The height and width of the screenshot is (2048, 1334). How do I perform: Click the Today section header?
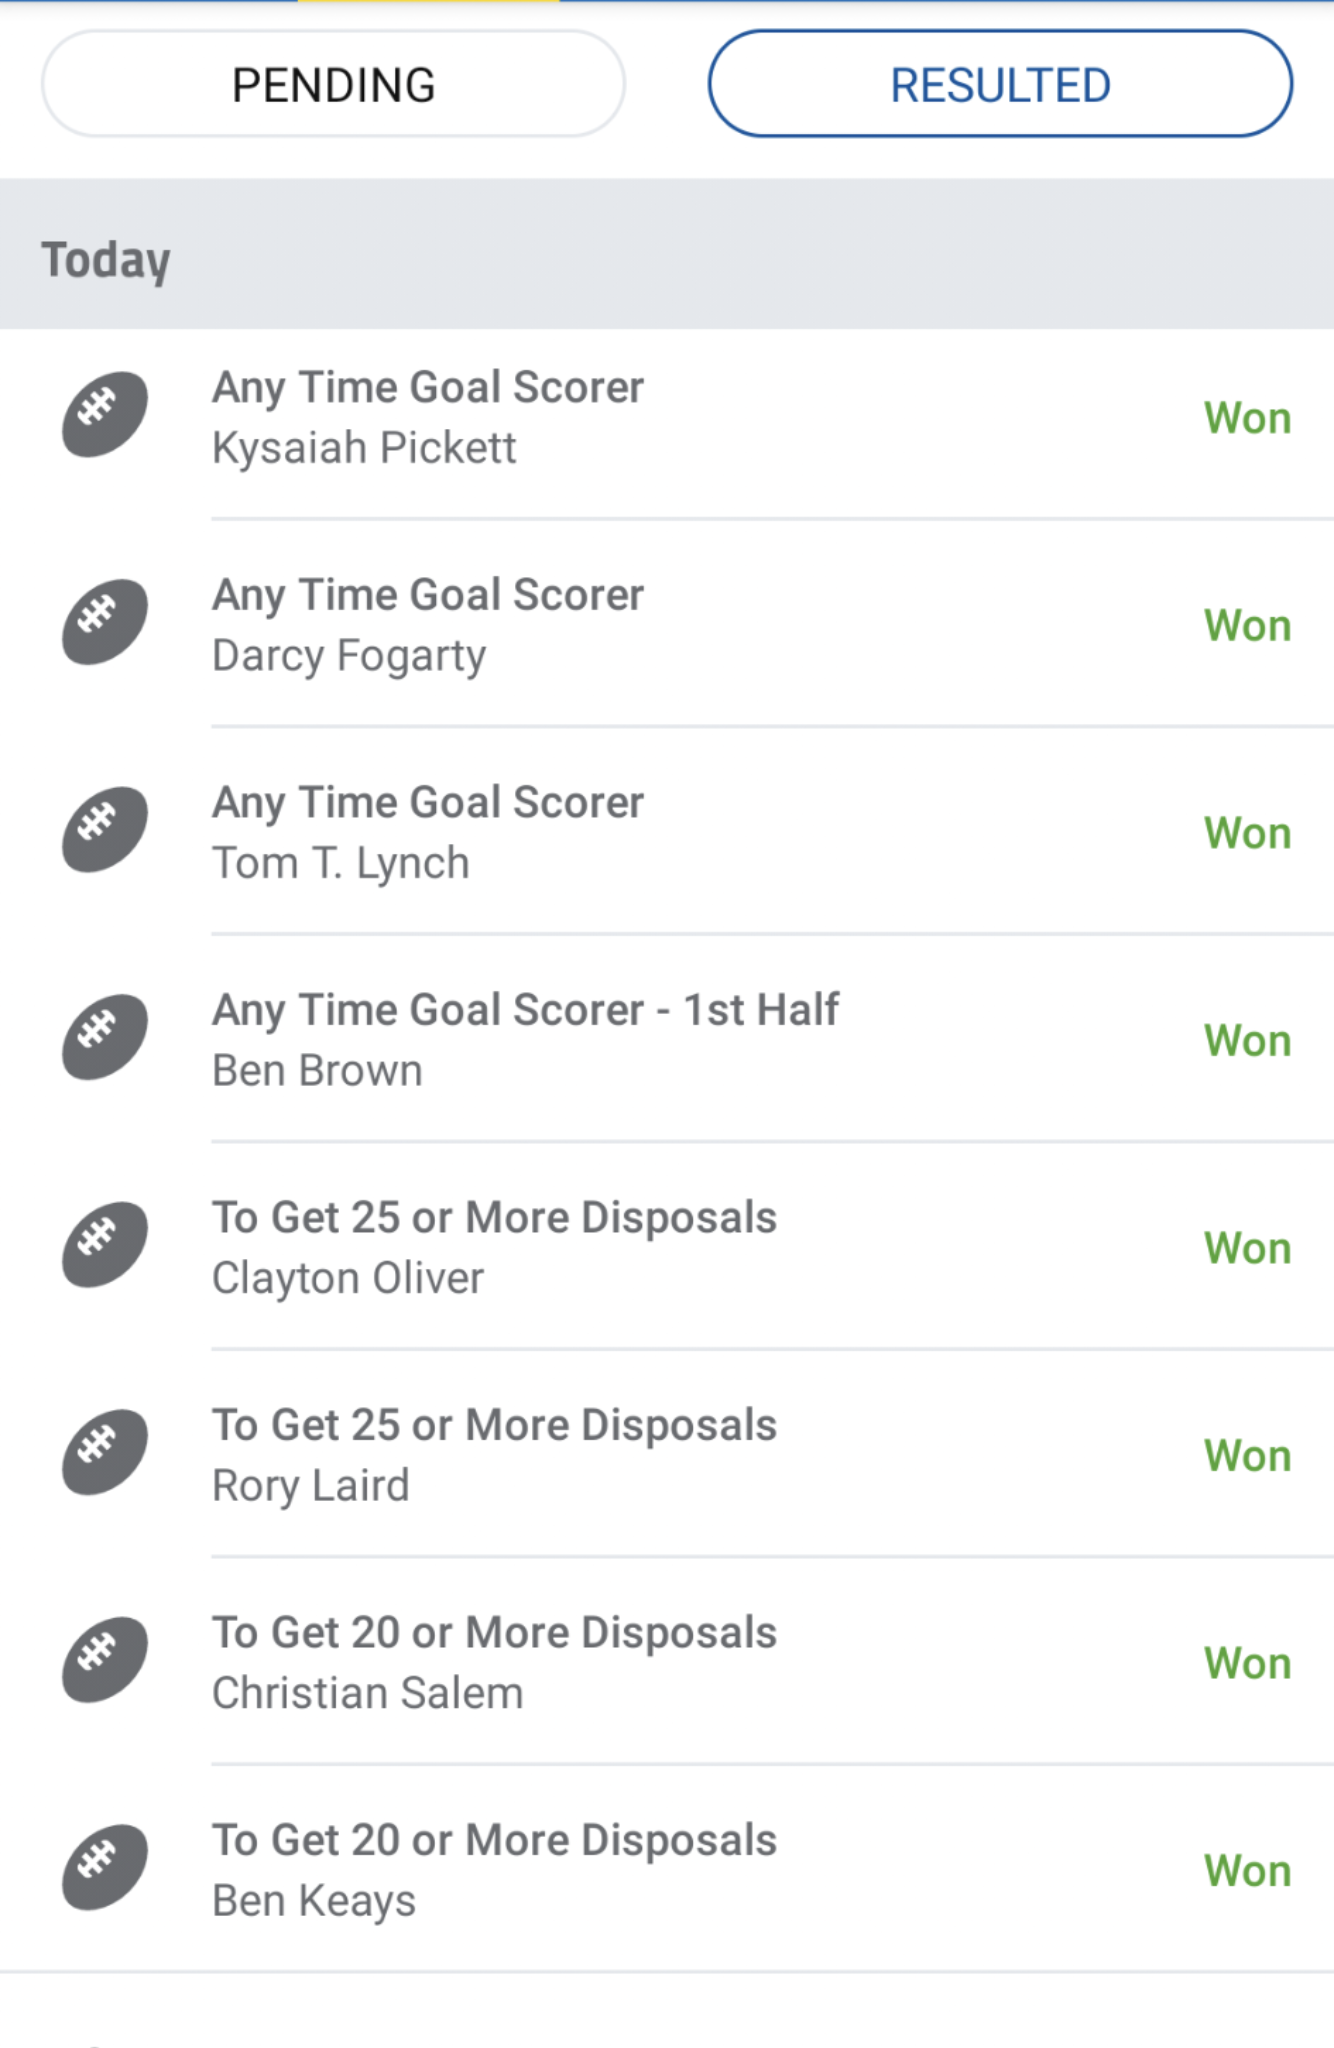(106, 259)
